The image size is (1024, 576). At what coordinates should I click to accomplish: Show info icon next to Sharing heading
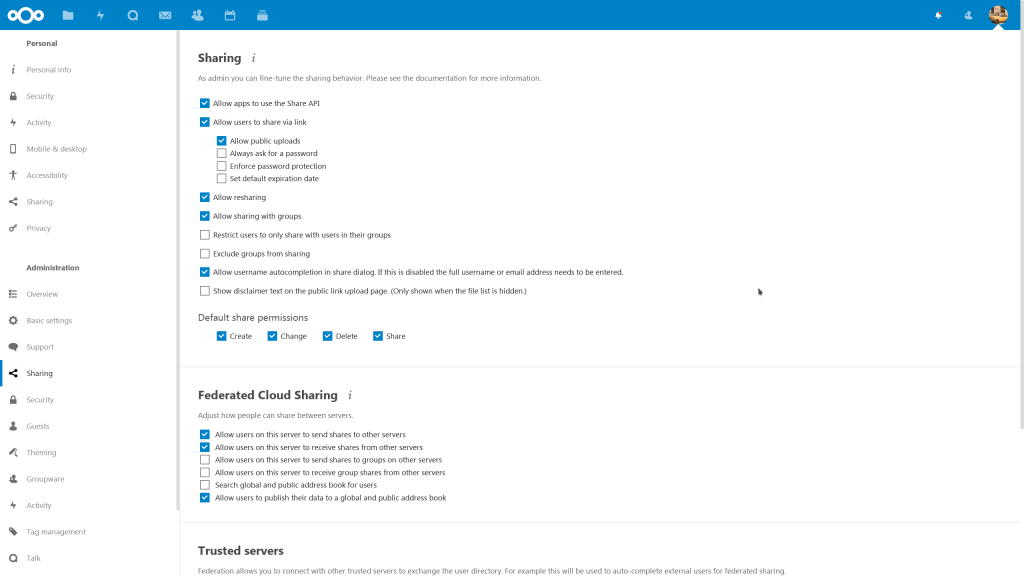click(253, 59)
